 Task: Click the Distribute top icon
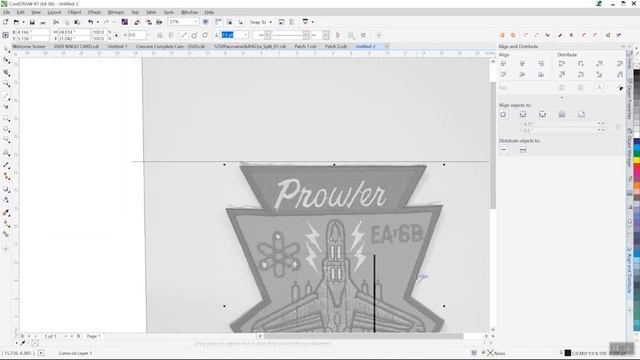(x=562, y=75)
